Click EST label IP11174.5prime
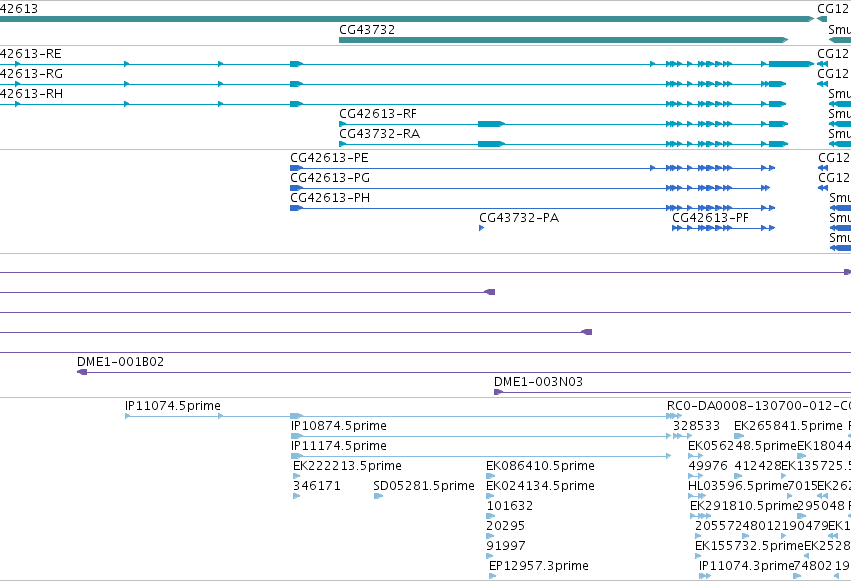851x581 pixels. point(339,446)
